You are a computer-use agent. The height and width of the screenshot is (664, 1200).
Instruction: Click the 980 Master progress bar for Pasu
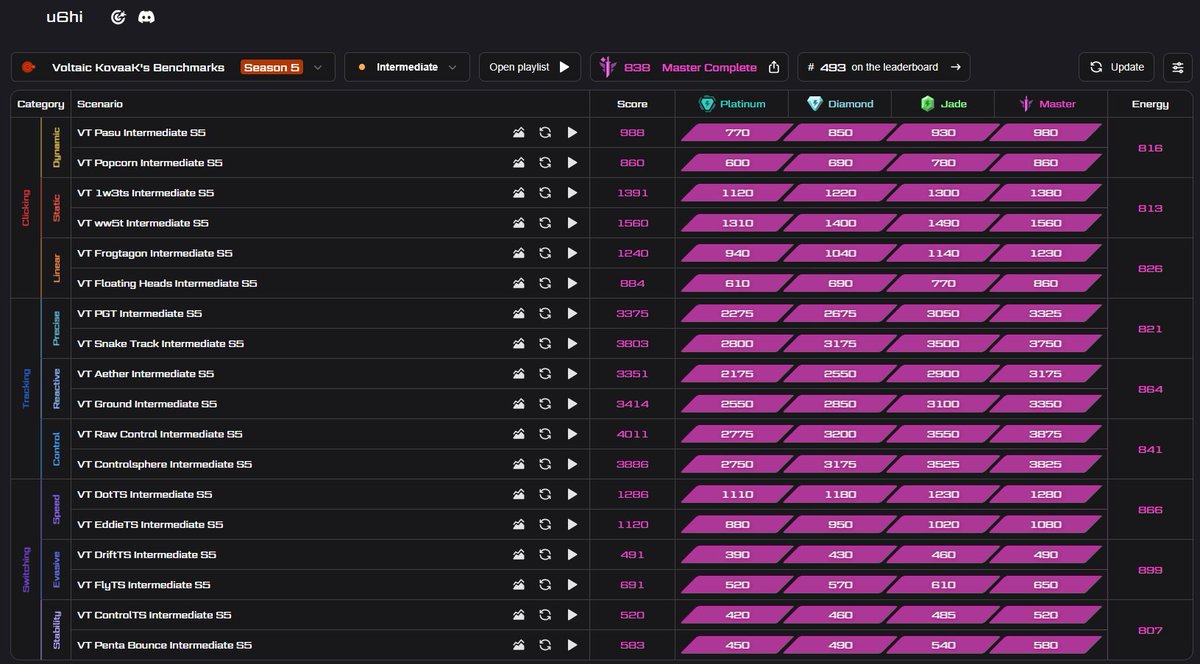[x=1045, y=132]
